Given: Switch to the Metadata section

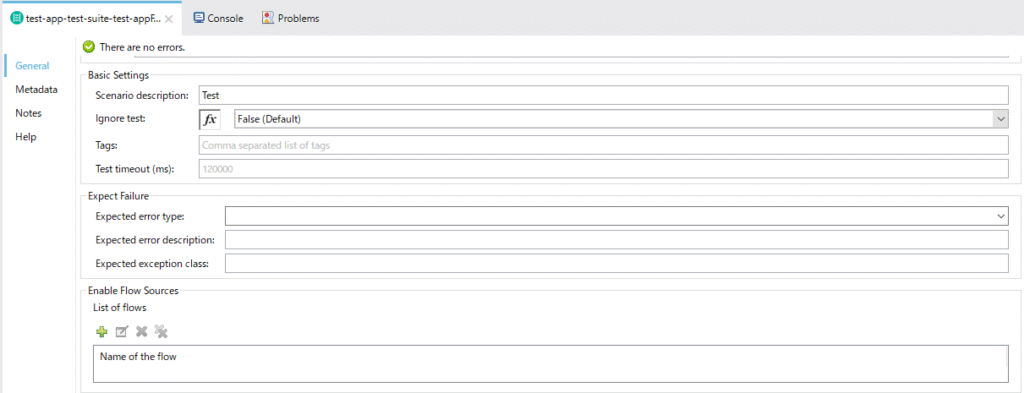Looking at the screenshot, I should tap(37, 89).
